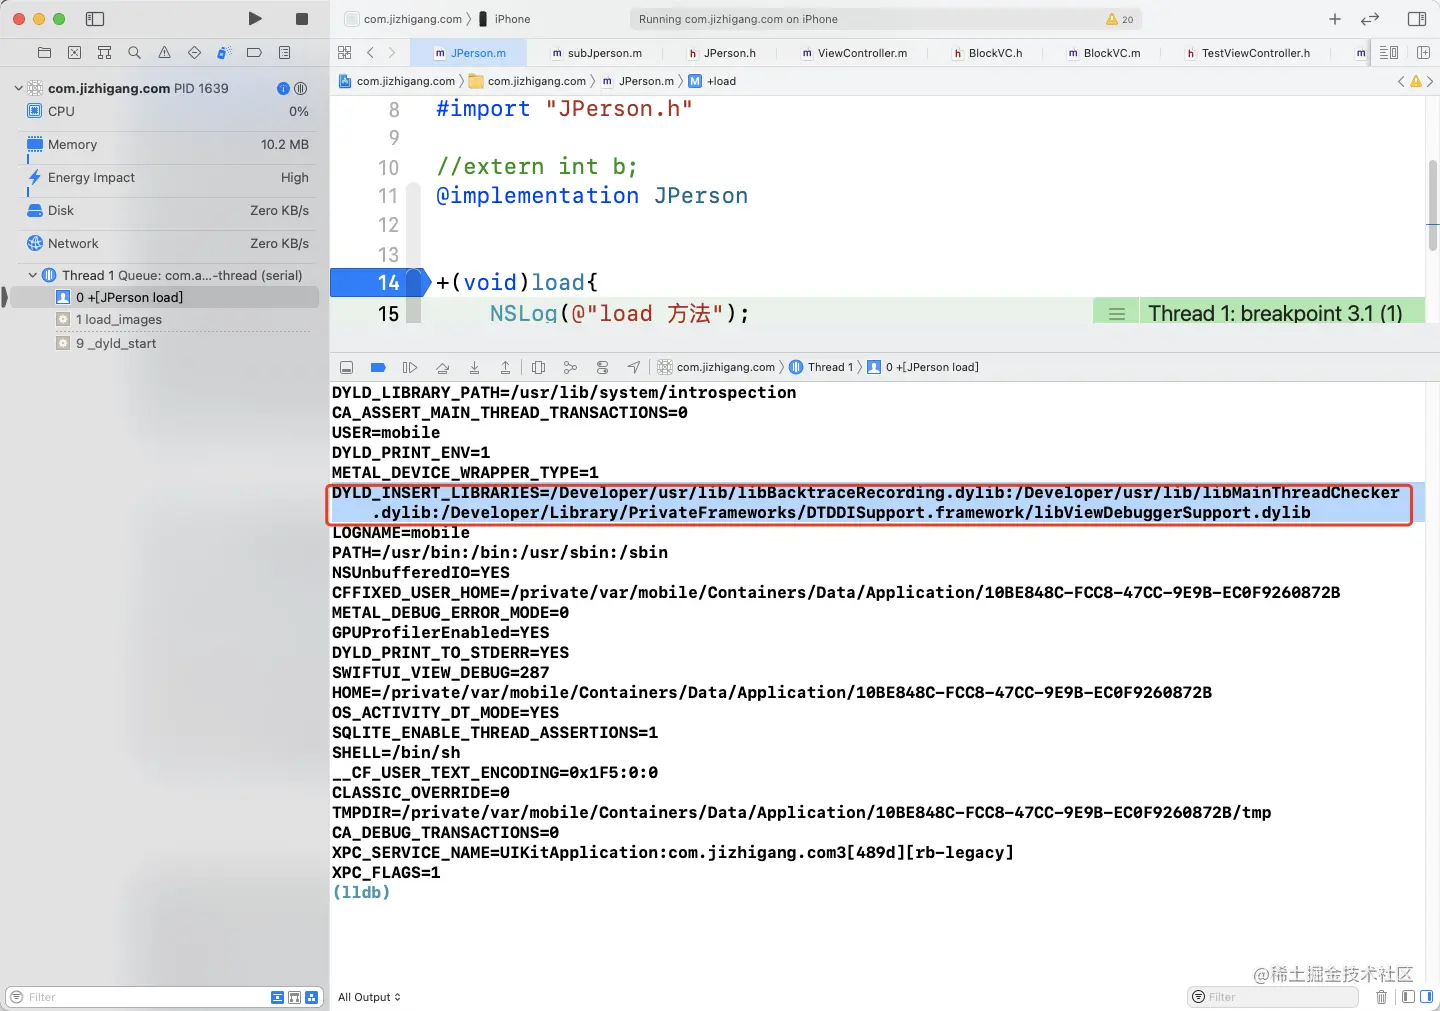The image size is (1440, 1011).
Task: Open the JPerson.m jump bar item
Action: 638,81
